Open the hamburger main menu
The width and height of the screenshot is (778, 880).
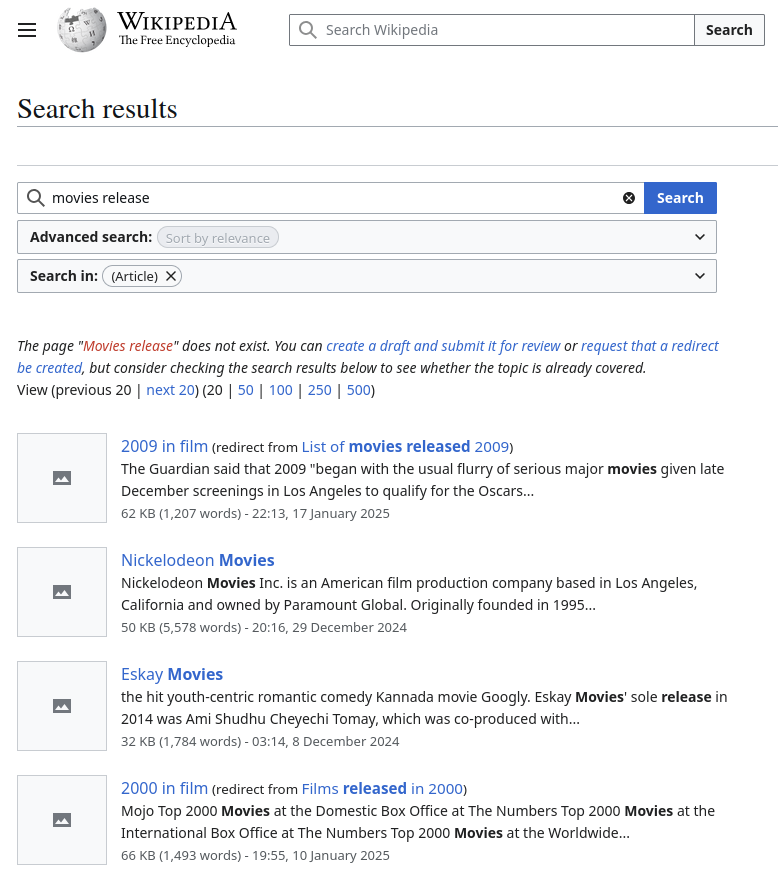coord(27,30)
